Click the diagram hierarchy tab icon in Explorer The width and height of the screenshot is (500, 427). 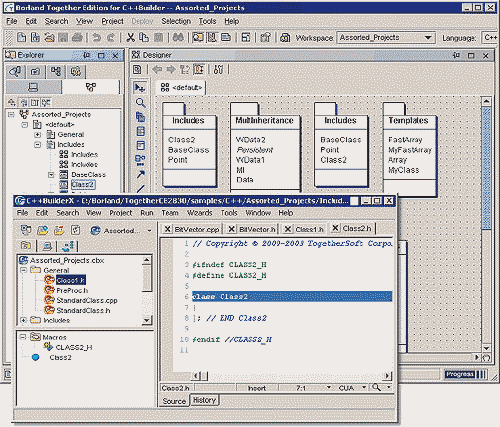tap(56, 71)
